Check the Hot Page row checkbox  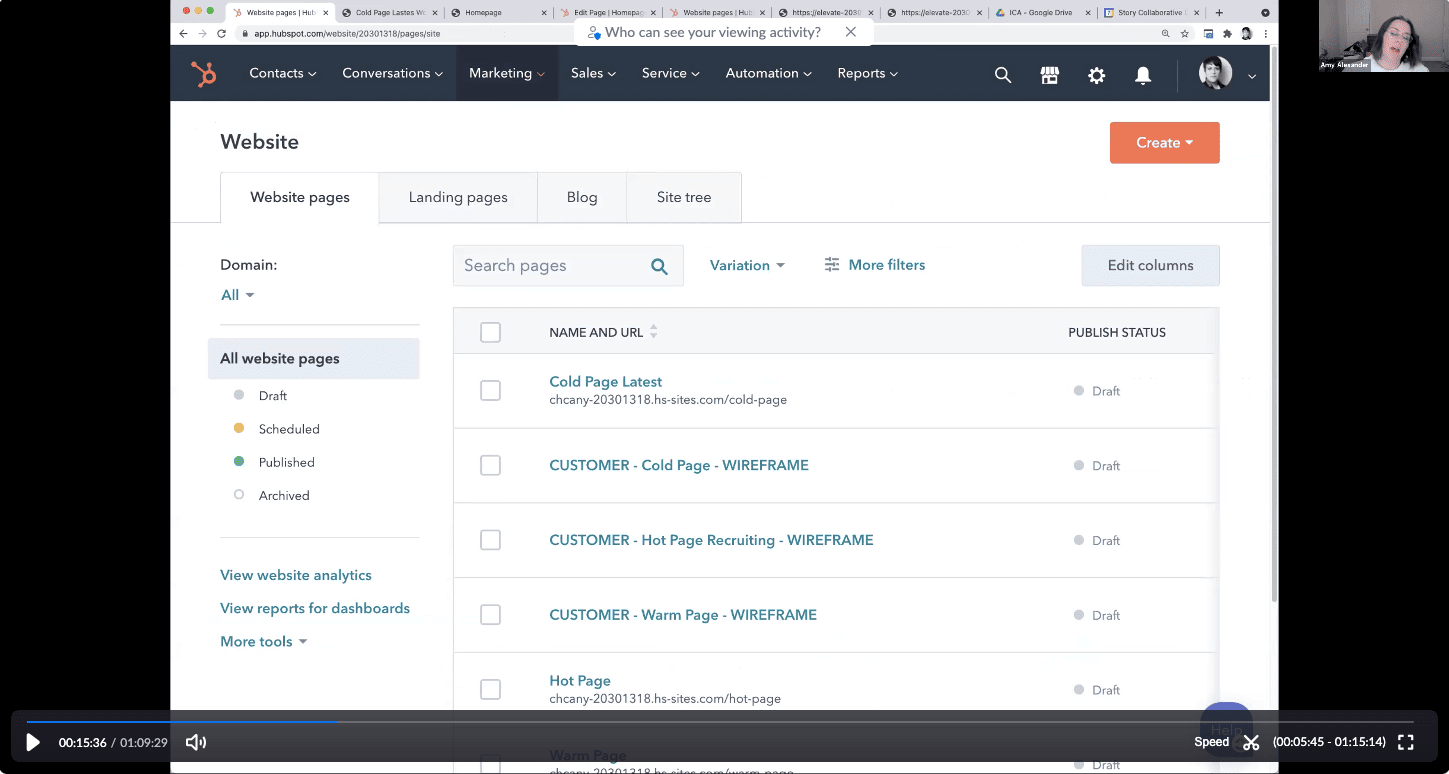pos(490,689)
